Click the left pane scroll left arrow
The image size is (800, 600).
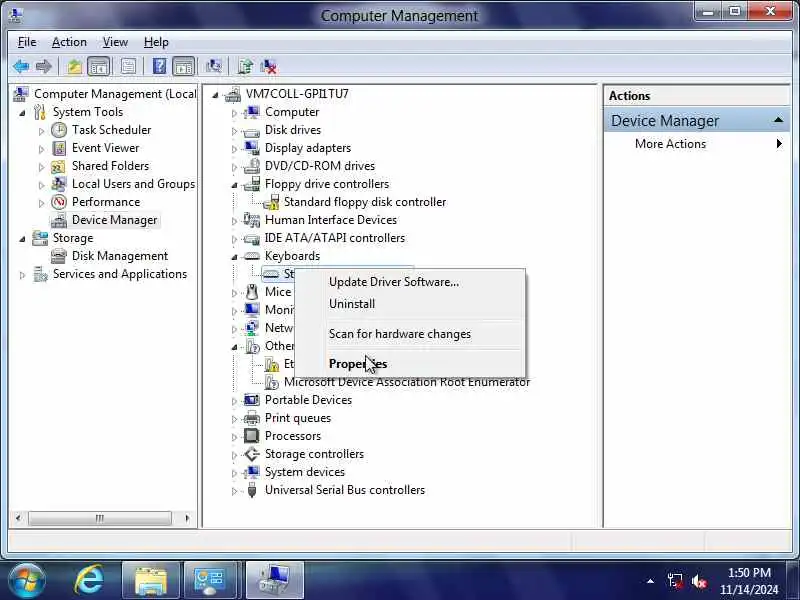pos(18,518)
